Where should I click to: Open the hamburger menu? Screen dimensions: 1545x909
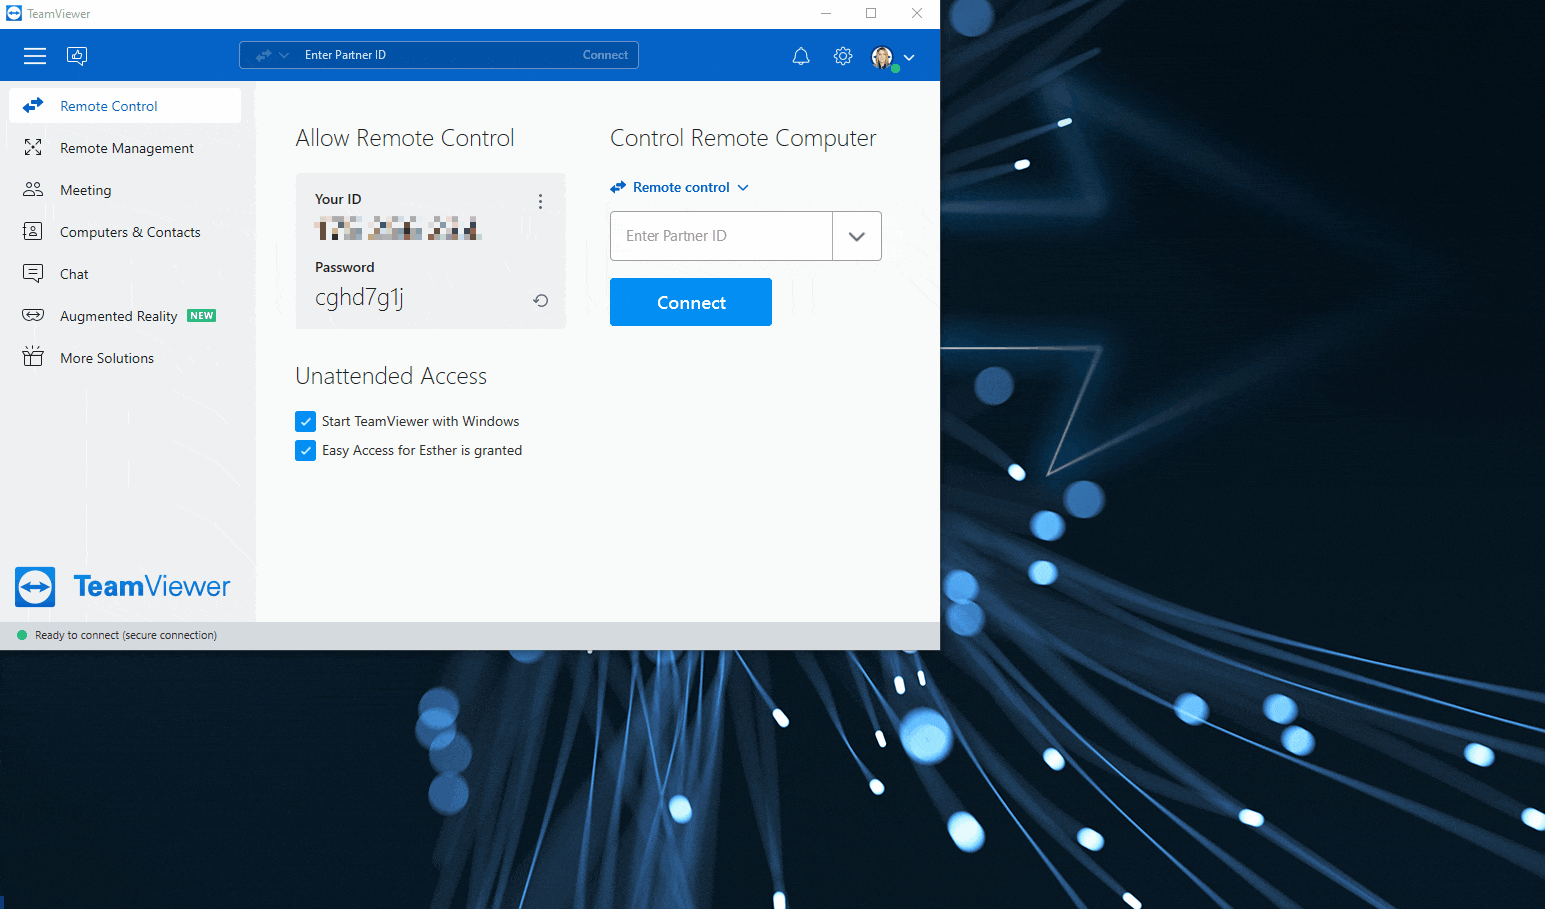pos(35,56)
